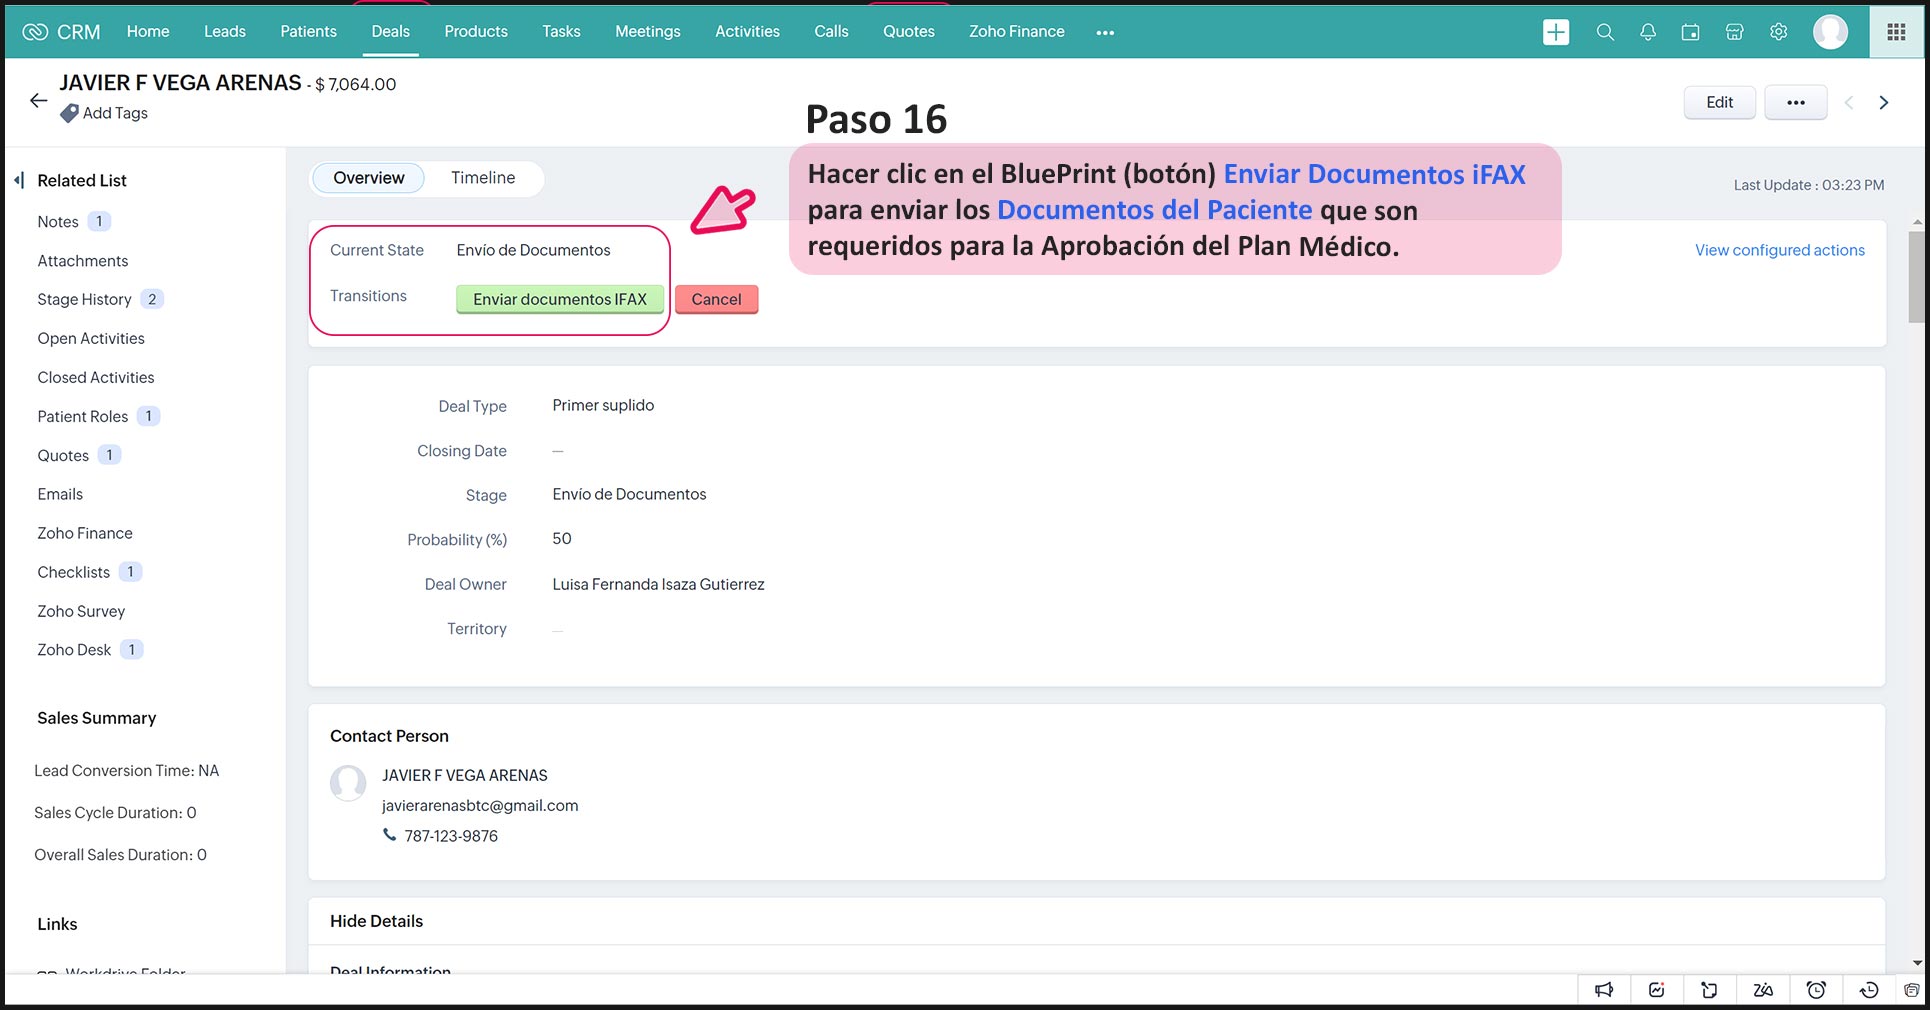Collapse the Related List sidebar
The width and height of the screenshot is (1930, 1010).
pos(19,180)
